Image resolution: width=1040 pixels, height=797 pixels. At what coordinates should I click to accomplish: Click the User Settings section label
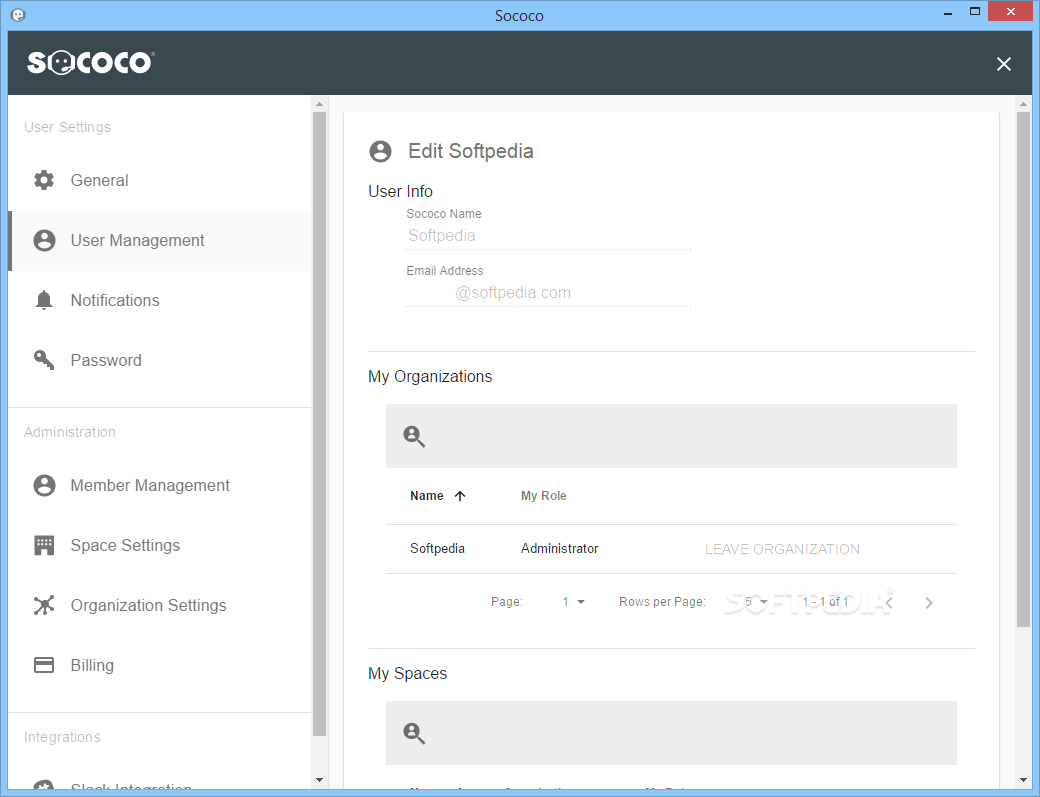(67, 127)
